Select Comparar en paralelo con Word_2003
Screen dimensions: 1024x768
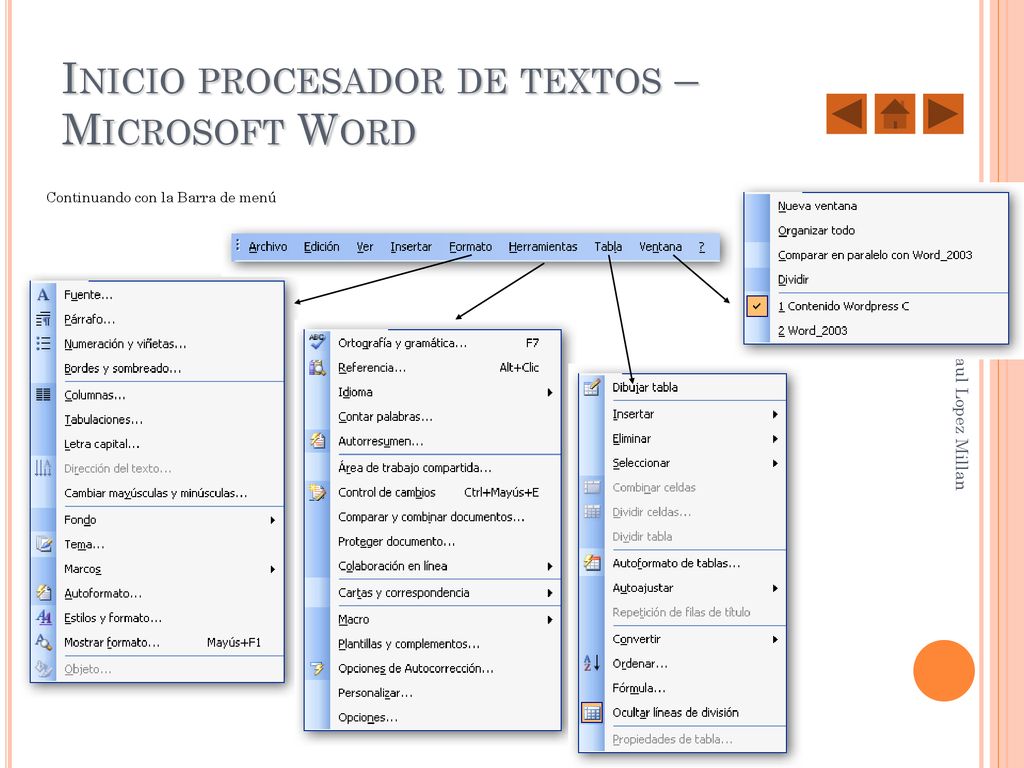[x=875, y=255]
